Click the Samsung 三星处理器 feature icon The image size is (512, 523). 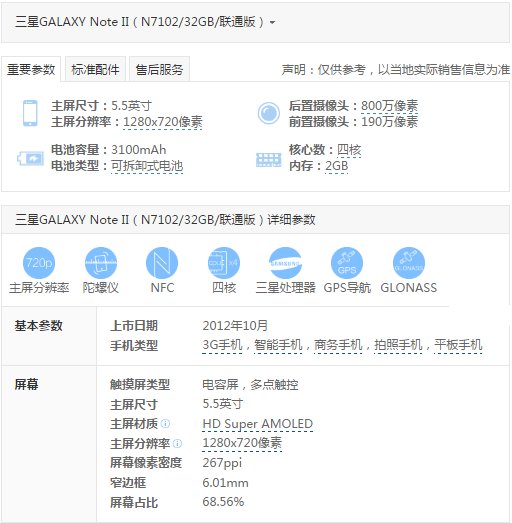click(286, 263)
